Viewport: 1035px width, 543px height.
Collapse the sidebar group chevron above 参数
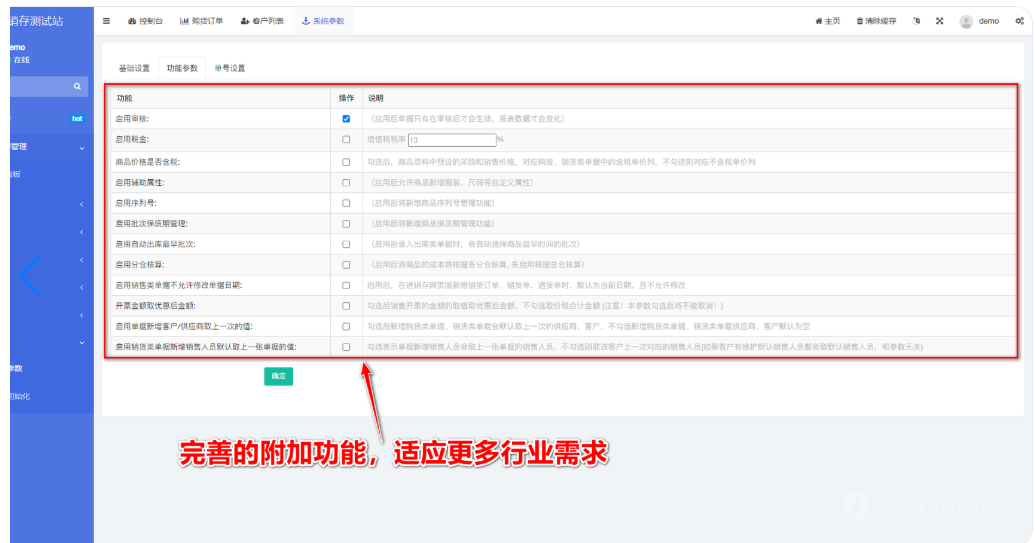point(82,342)
